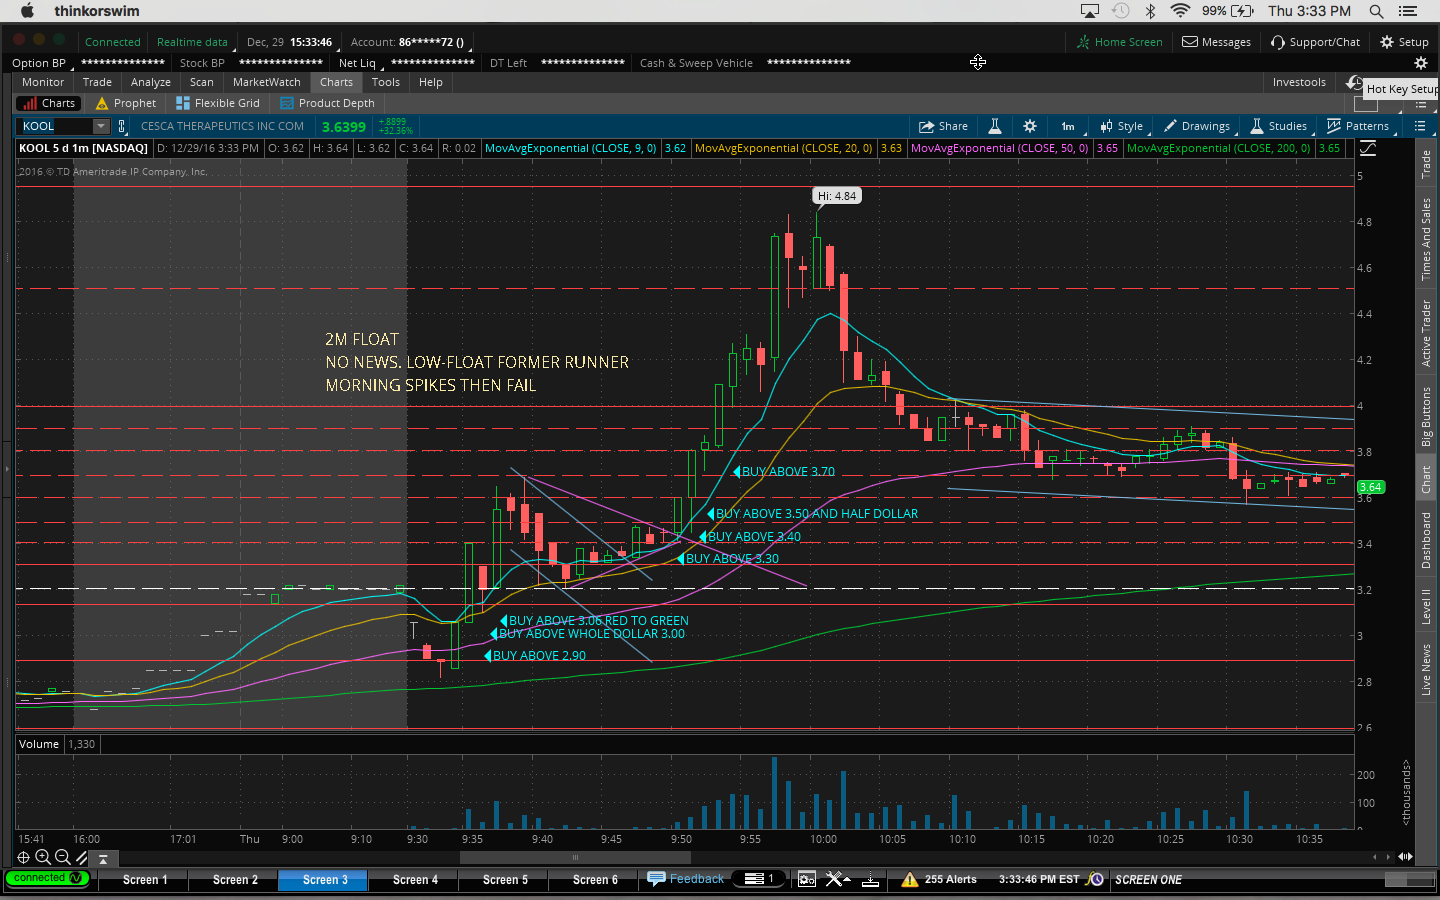Click the account info bar gear icon
Viewport: 1440px width, 900px height.
tap(1420, 62)
